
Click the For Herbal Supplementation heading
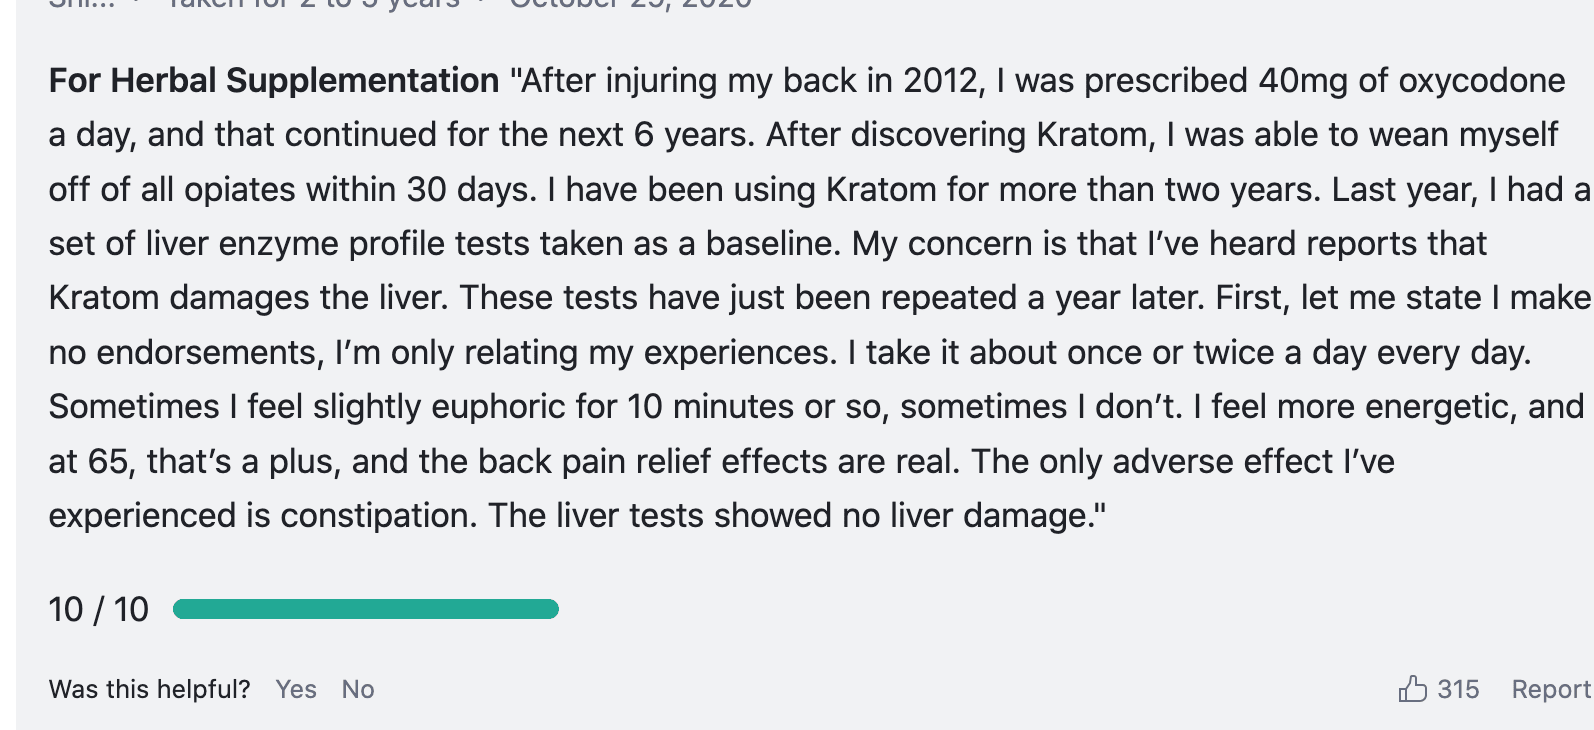[274, 80]
